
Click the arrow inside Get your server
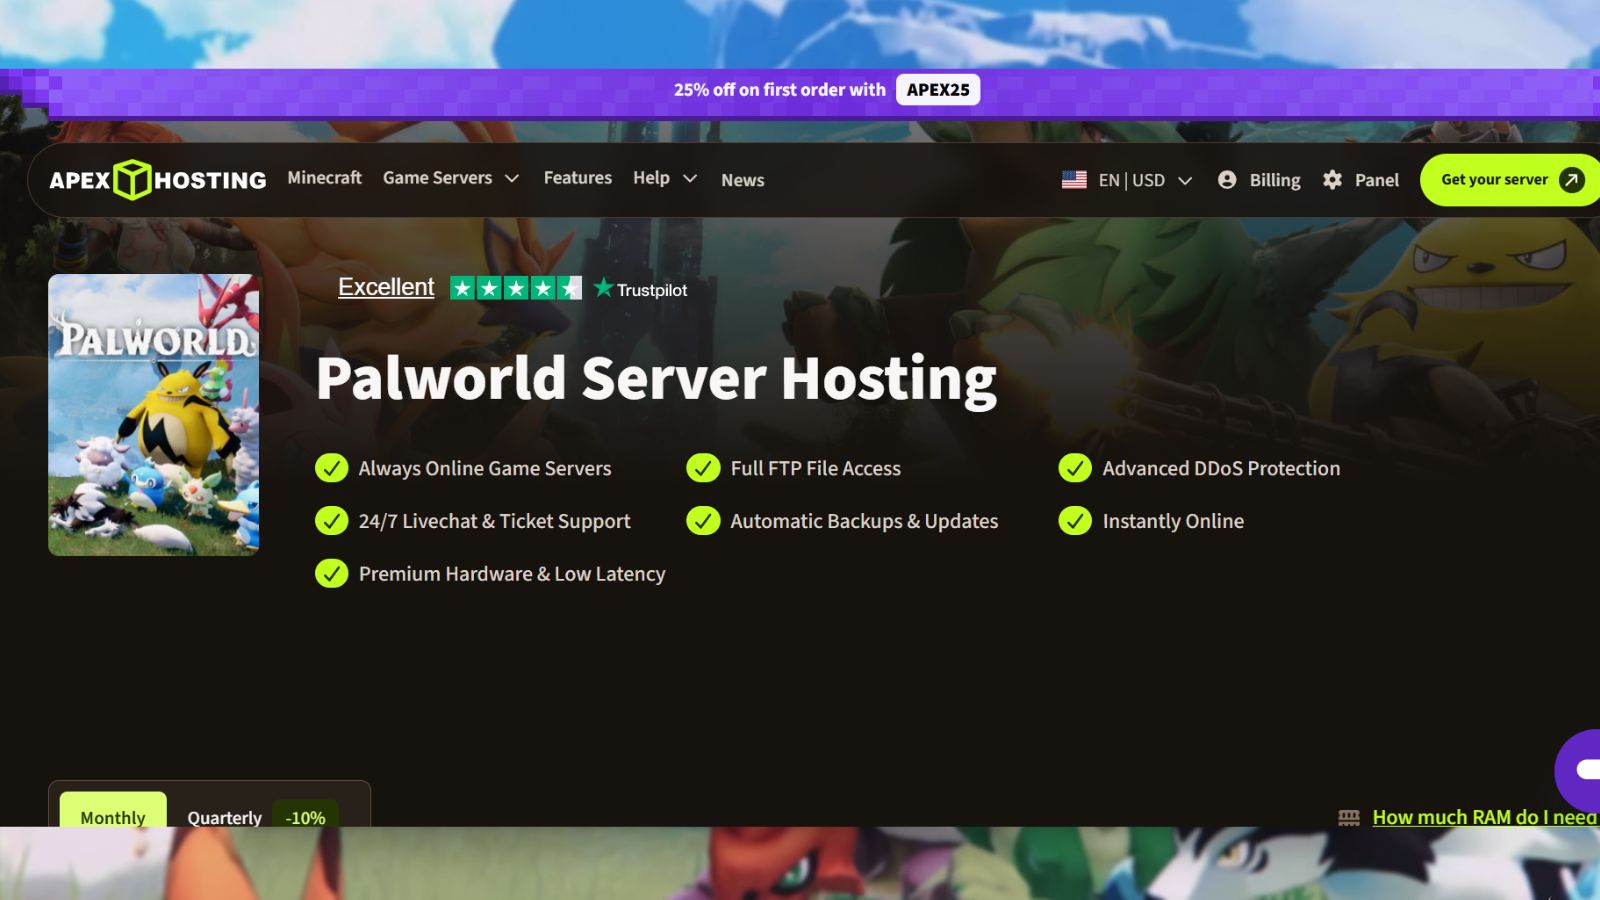click(1572, 180)
